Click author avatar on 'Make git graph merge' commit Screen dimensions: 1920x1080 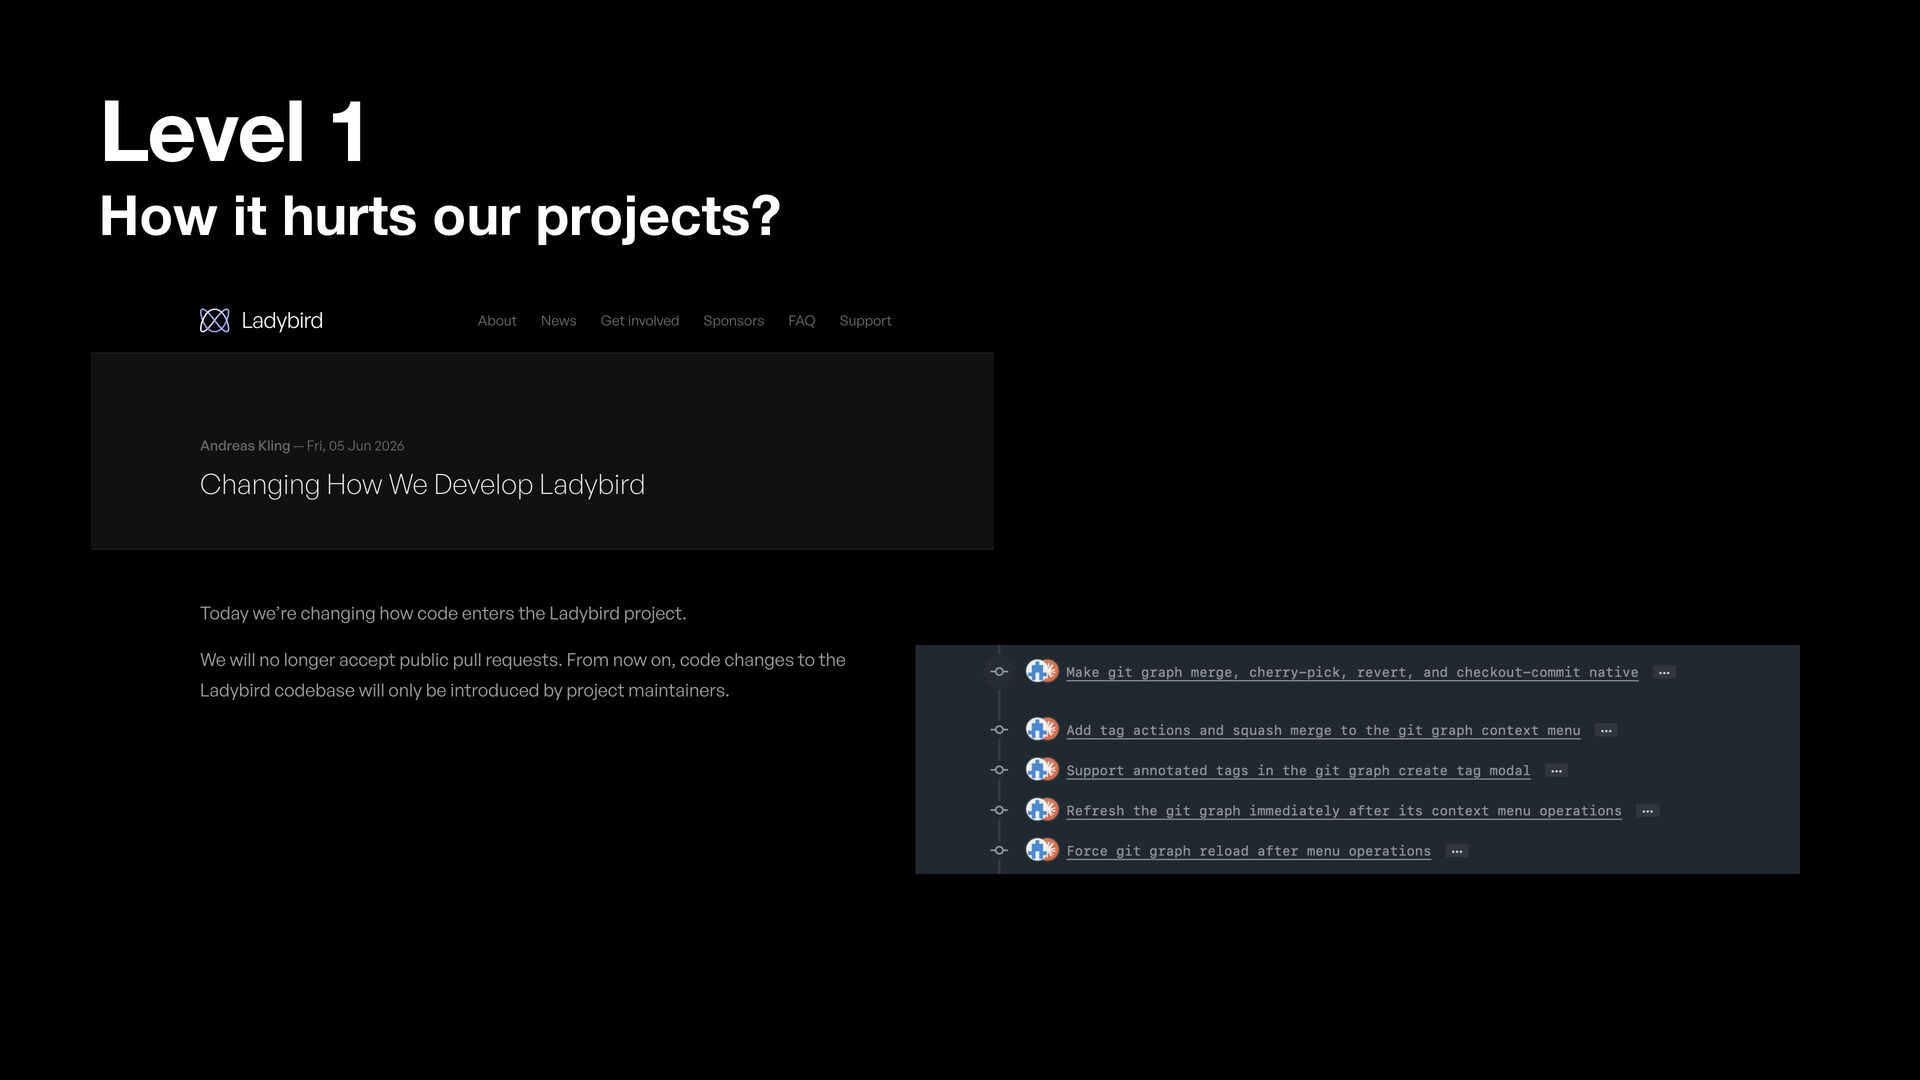[1042, 671]
